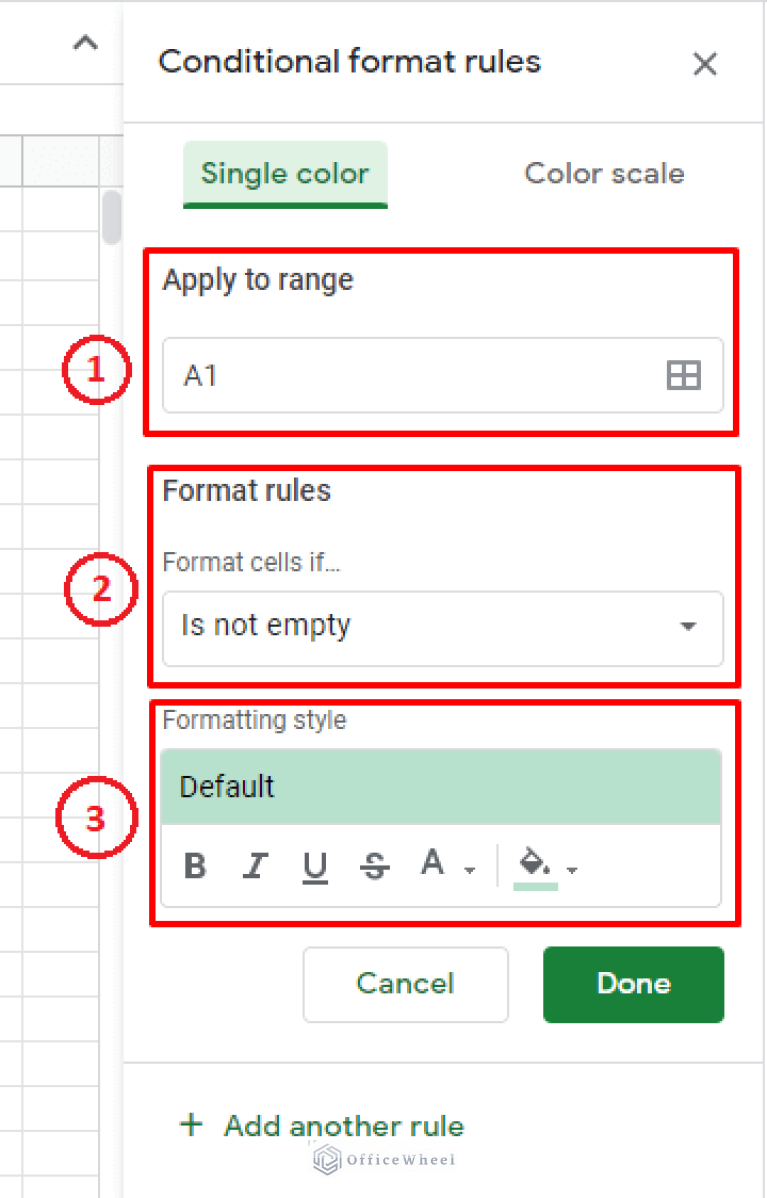Image resolution: width=767 pixels, height=1198 pixels.
Task: Click the Bold formatting icon
Action: 196,866
